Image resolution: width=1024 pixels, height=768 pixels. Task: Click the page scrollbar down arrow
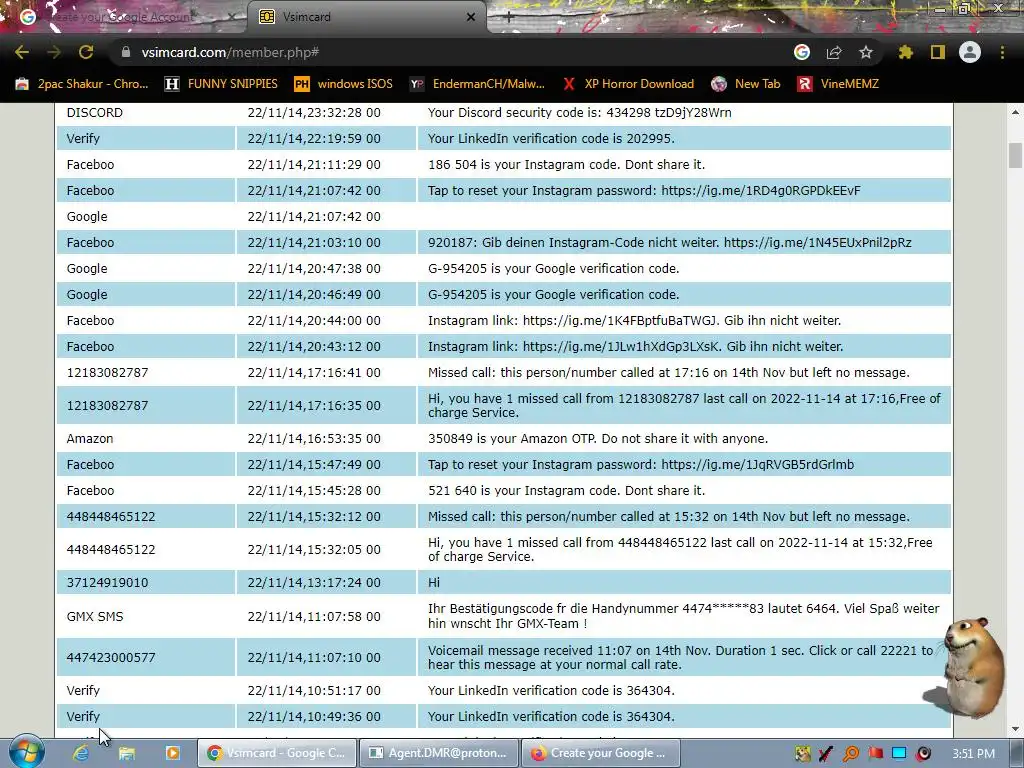click(1015, 729)
